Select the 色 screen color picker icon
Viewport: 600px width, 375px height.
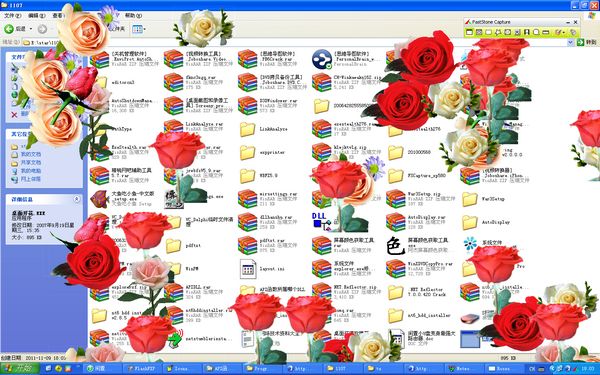pos(395,246)
